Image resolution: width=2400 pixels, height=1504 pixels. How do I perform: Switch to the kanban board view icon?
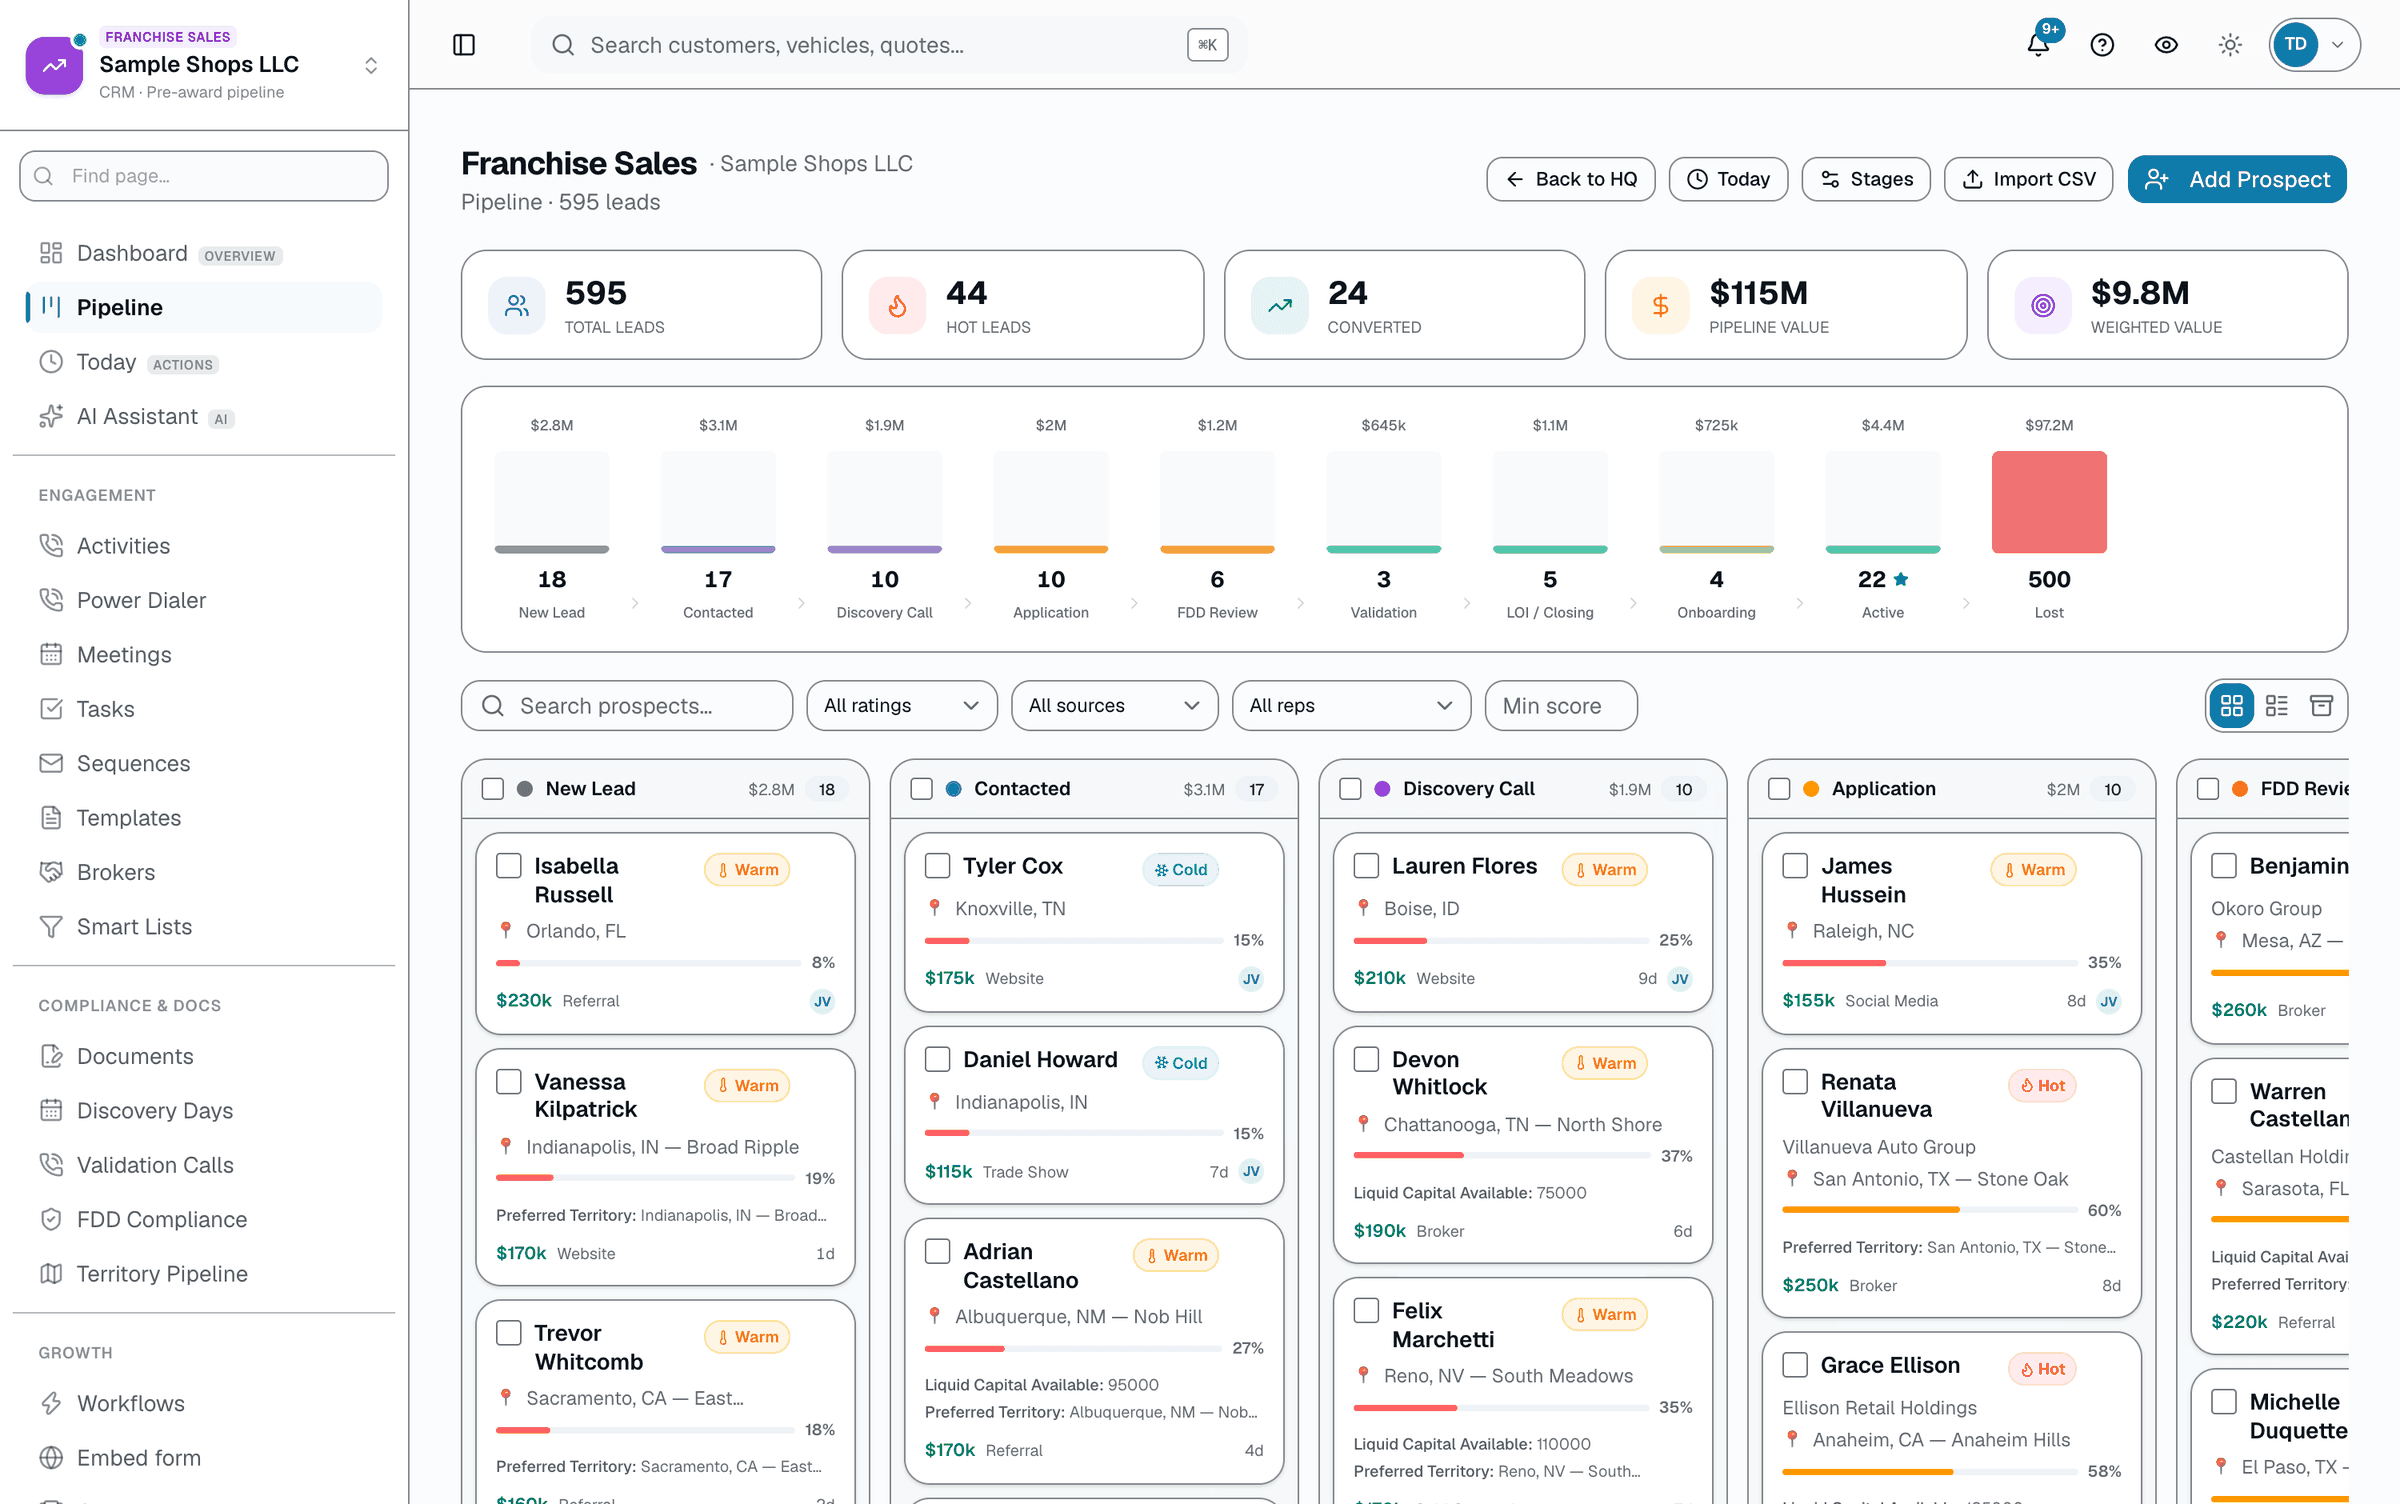click(x=2232, y=706)
